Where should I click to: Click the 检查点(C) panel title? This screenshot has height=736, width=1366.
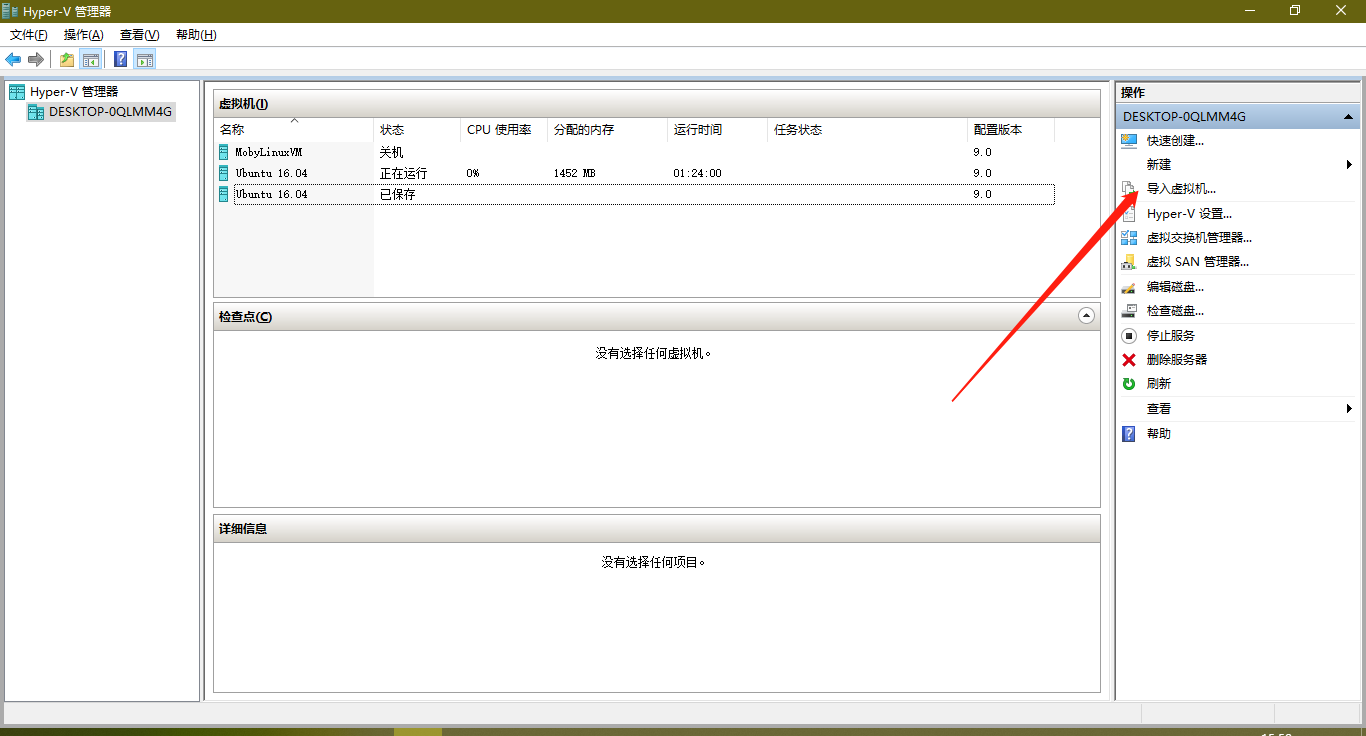click(246, 317)
